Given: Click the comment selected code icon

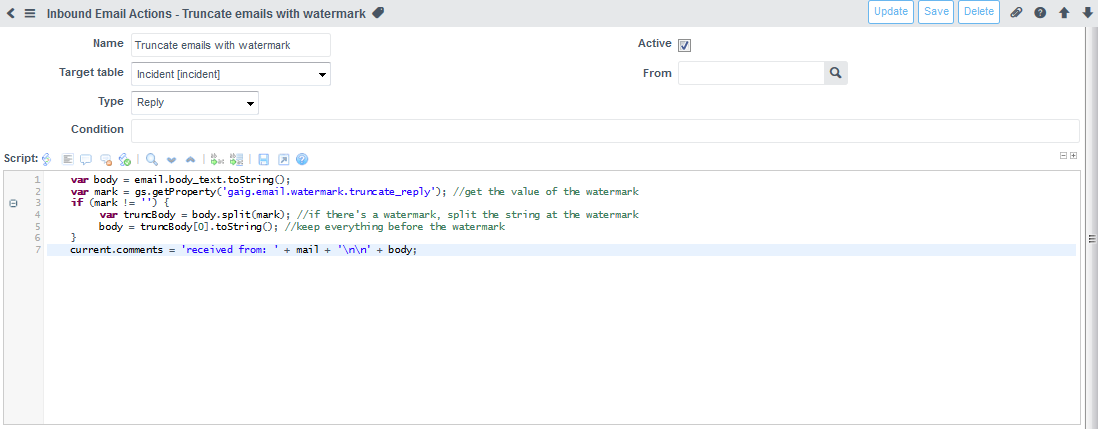Looking at the screenshot, I should coord(86,159).
